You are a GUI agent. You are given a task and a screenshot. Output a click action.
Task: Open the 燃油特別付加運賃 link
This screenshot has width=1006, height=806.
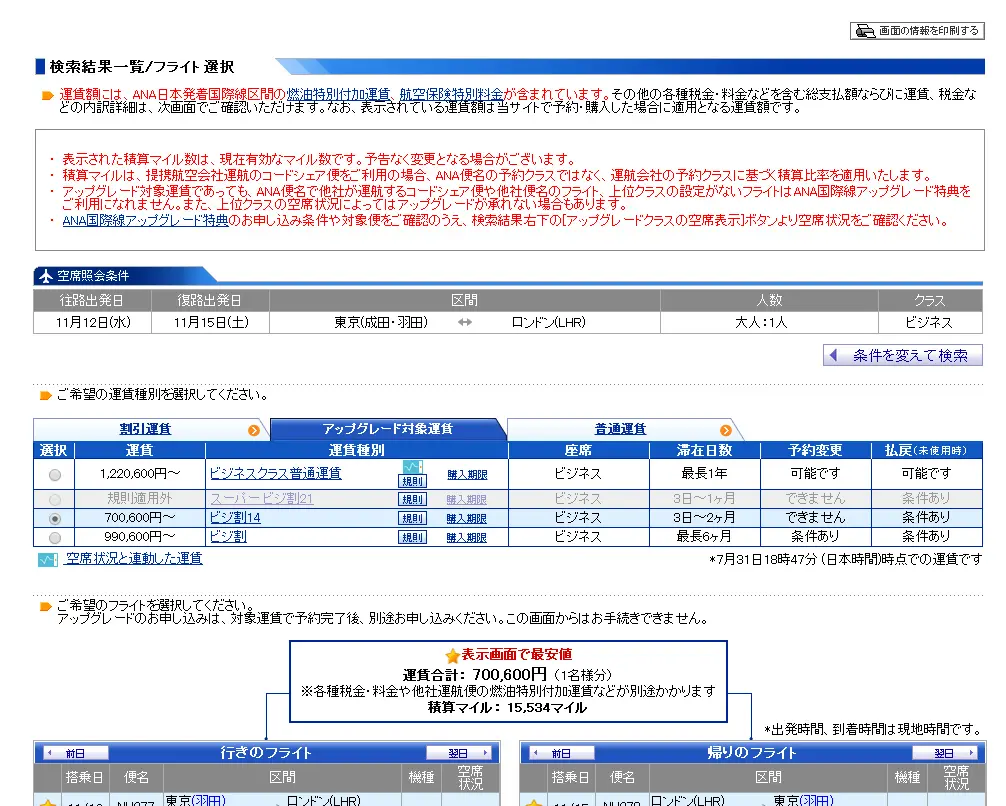pos(340,94)
